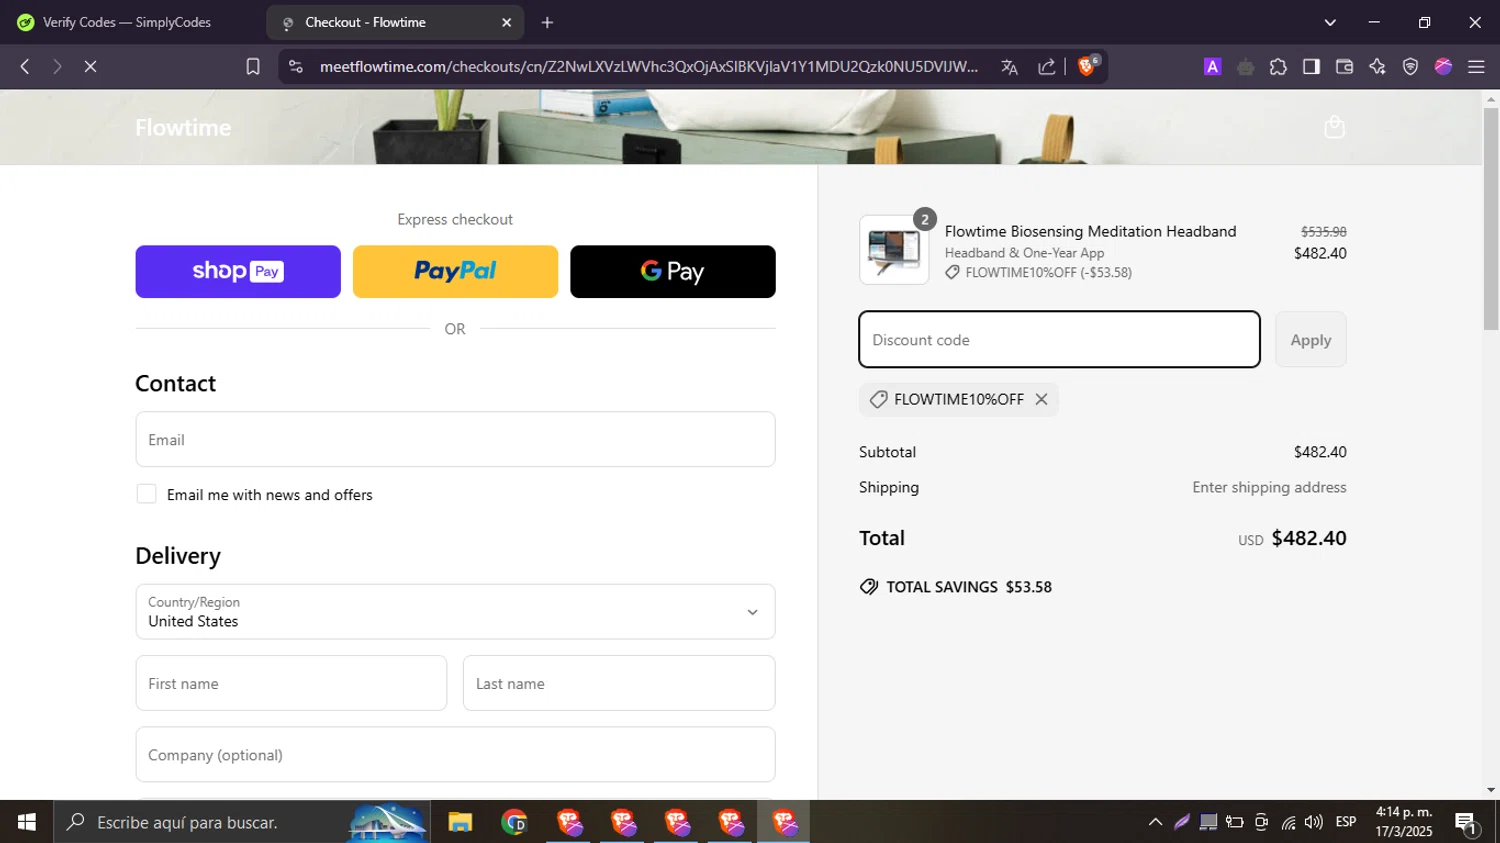This screenshot has height=843, width=1500.
Task: Open the VPN shield icon
Action: pos(1410,67)
